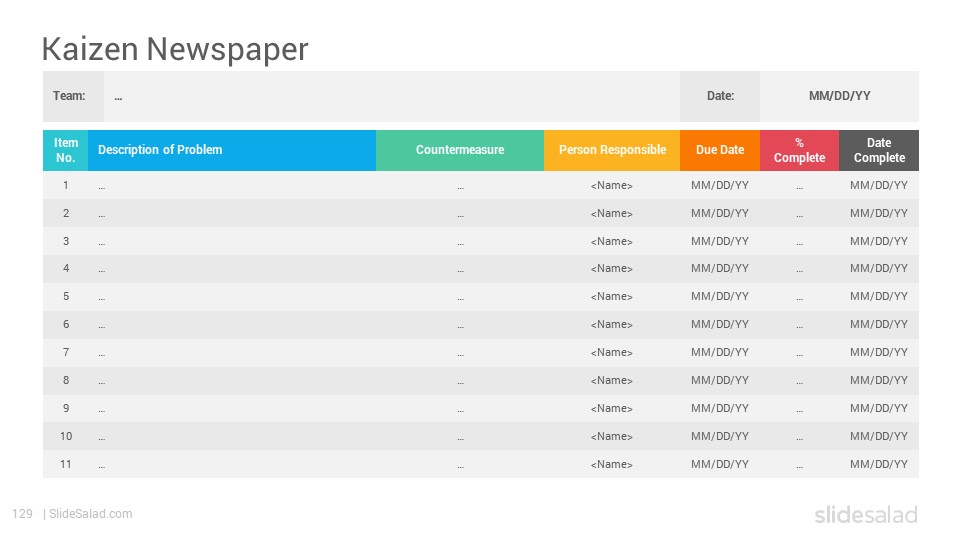Click item number 1 cell
This screenshot has height=540, width=960.
[66, 185]
